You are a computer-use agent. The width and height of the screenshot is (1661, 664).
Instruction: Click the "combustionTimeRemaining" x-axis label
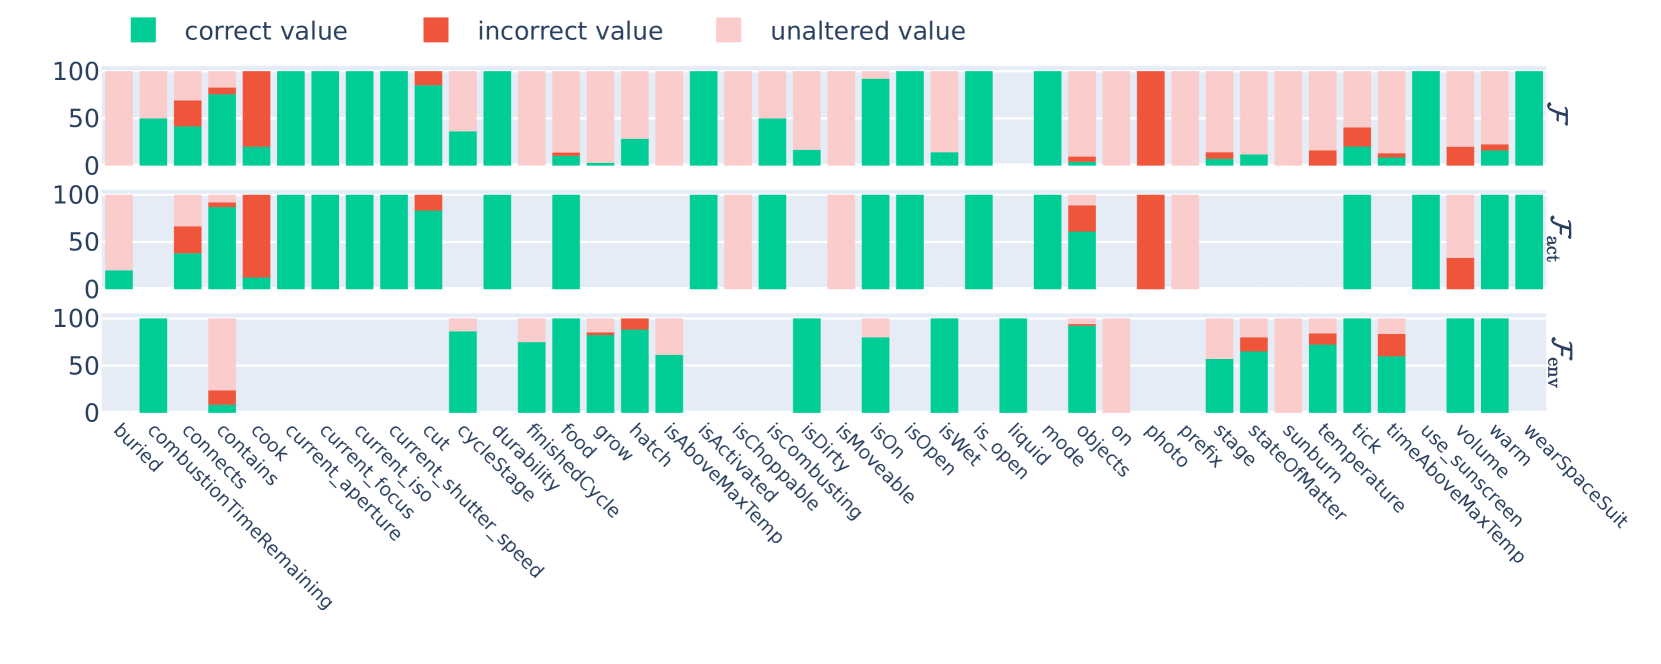tap(239, 517)
